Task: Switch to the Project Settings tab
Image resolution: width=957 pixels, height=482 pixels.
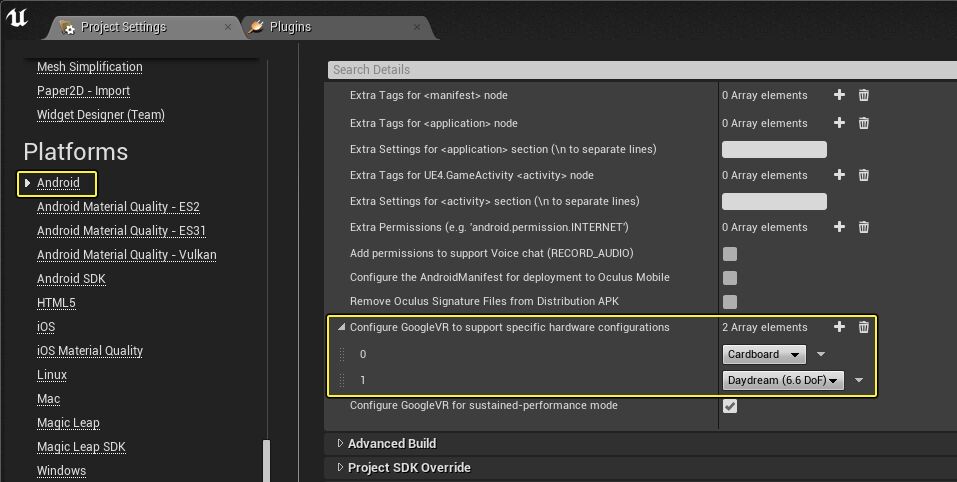Action: (145, 27)
